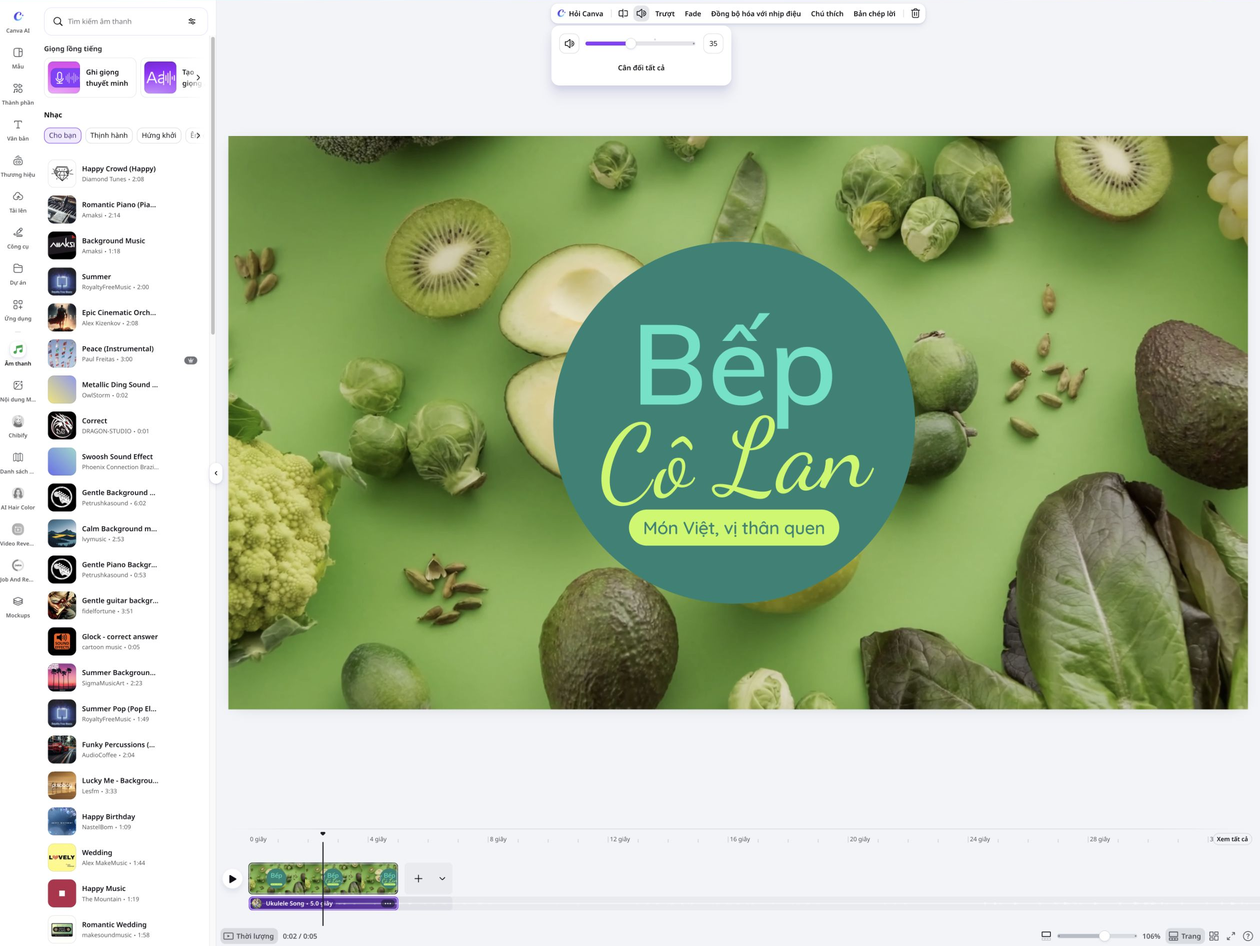Enter fullscreen presentation mode icon
Viewport: 1260px width, 946px height.
click(x=1231, y=936)
